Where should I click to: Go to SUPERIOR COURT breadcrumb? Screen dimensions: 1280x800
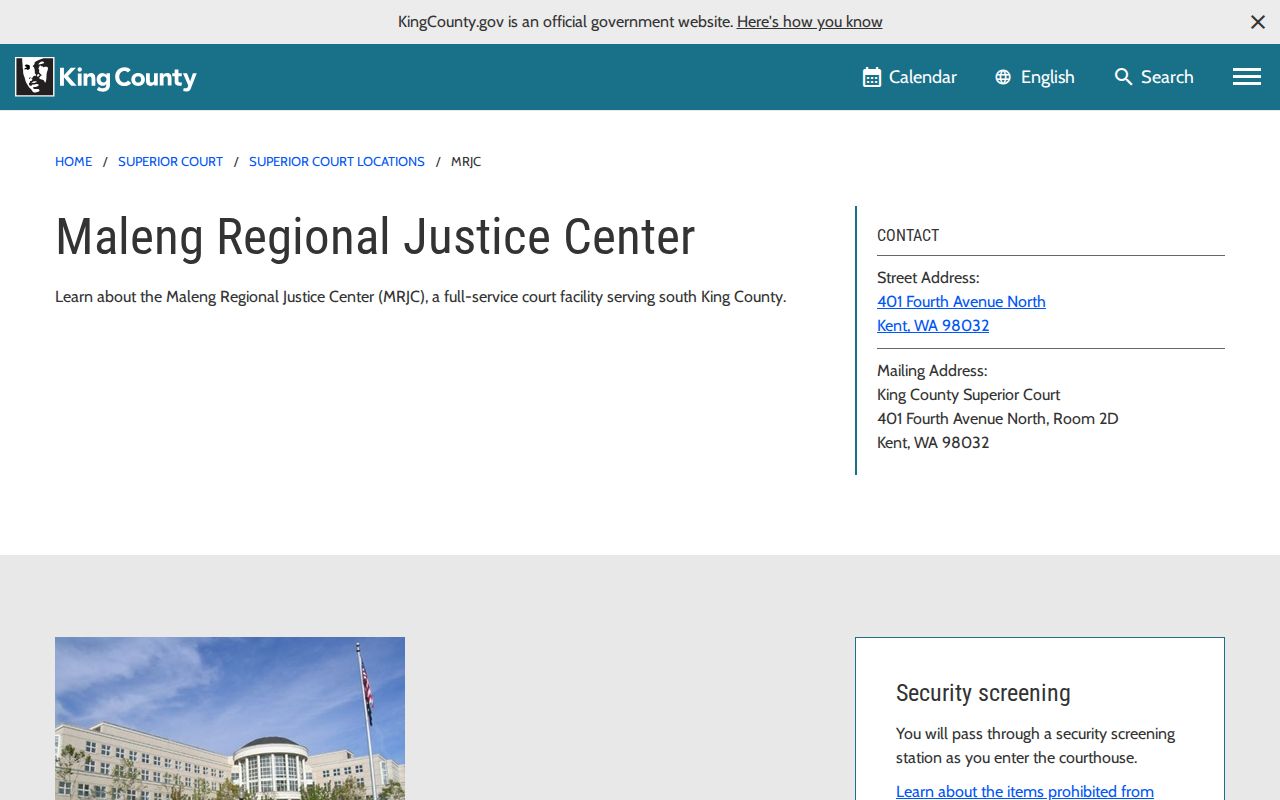pos(170,161)
